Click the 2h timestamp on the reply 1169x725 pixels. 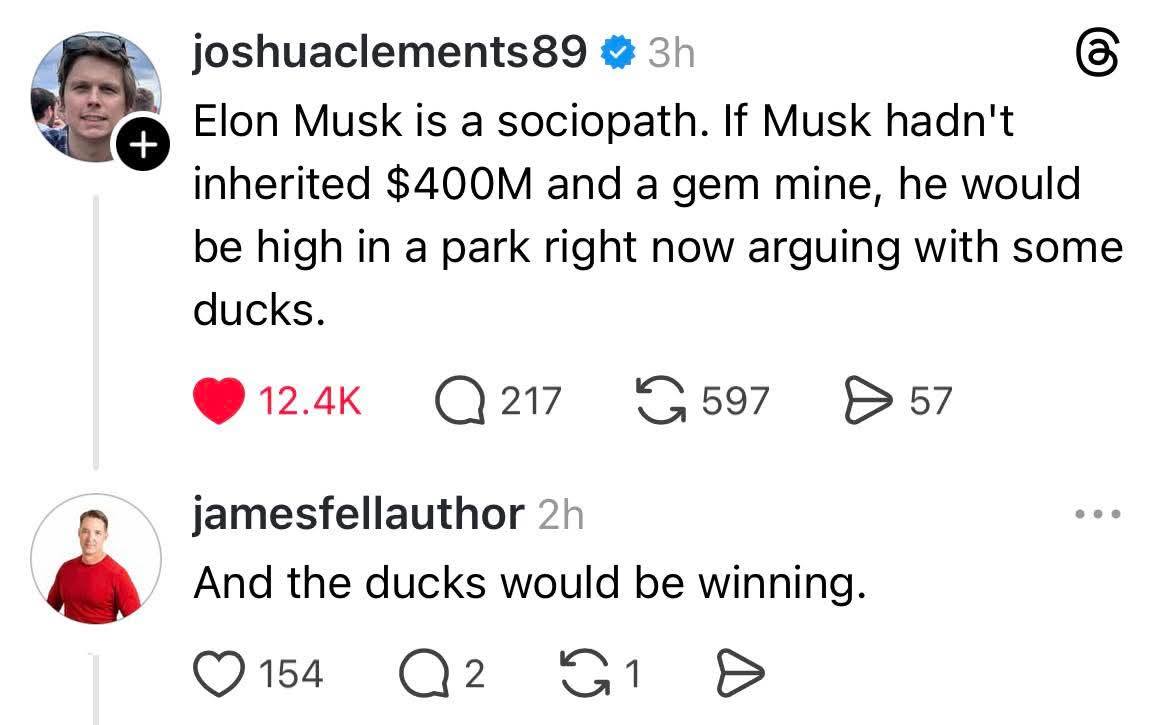point(556,514)
